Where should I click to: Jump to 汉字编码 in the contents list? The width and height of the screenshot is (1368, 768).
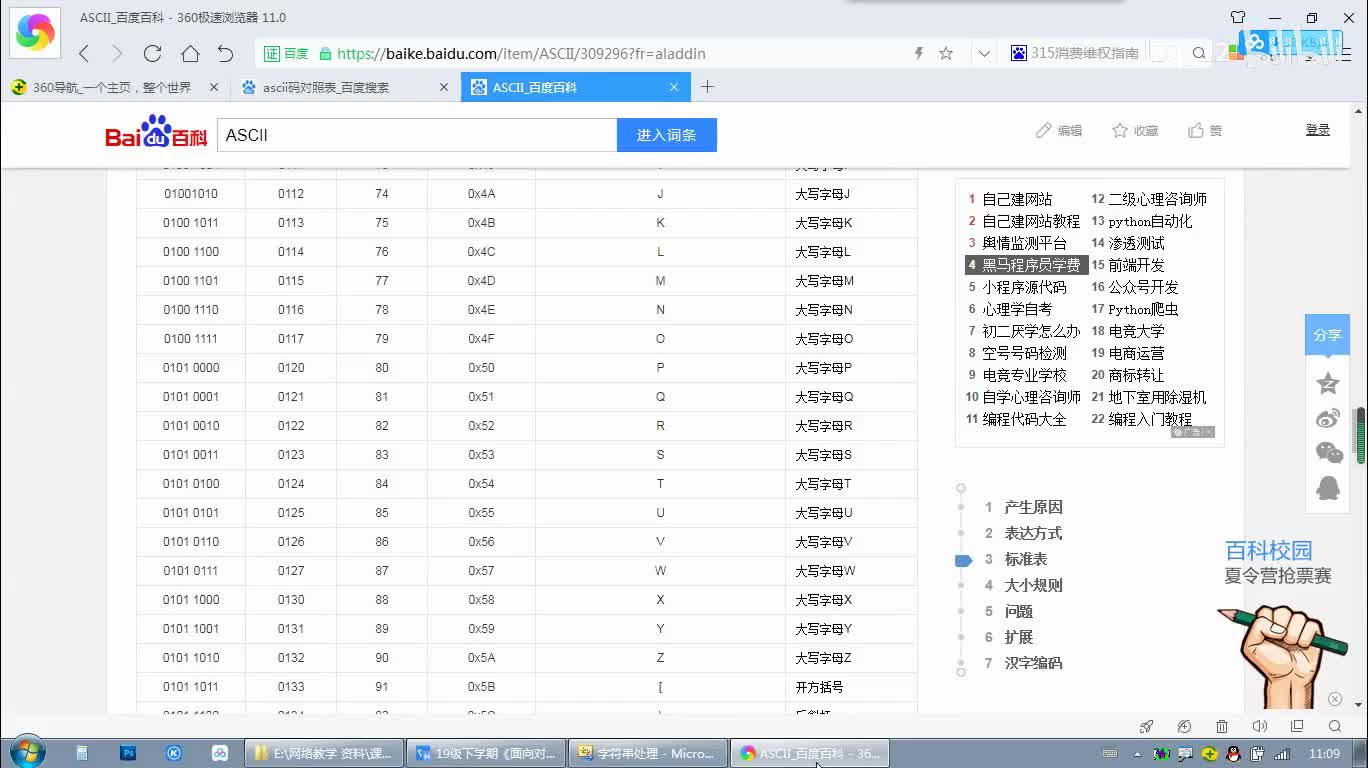pyautogui.click(x=1033, y=663)
